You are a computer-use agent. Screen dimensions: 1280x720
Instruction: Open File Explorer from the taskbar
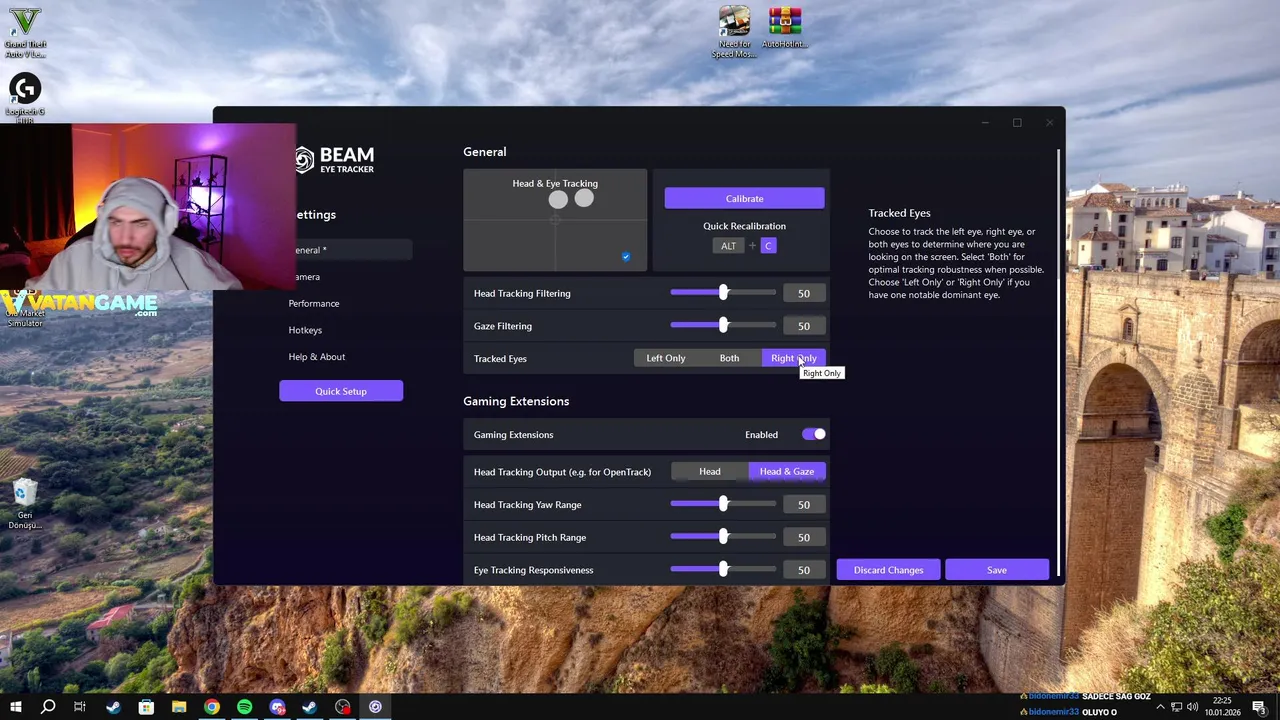179,707
